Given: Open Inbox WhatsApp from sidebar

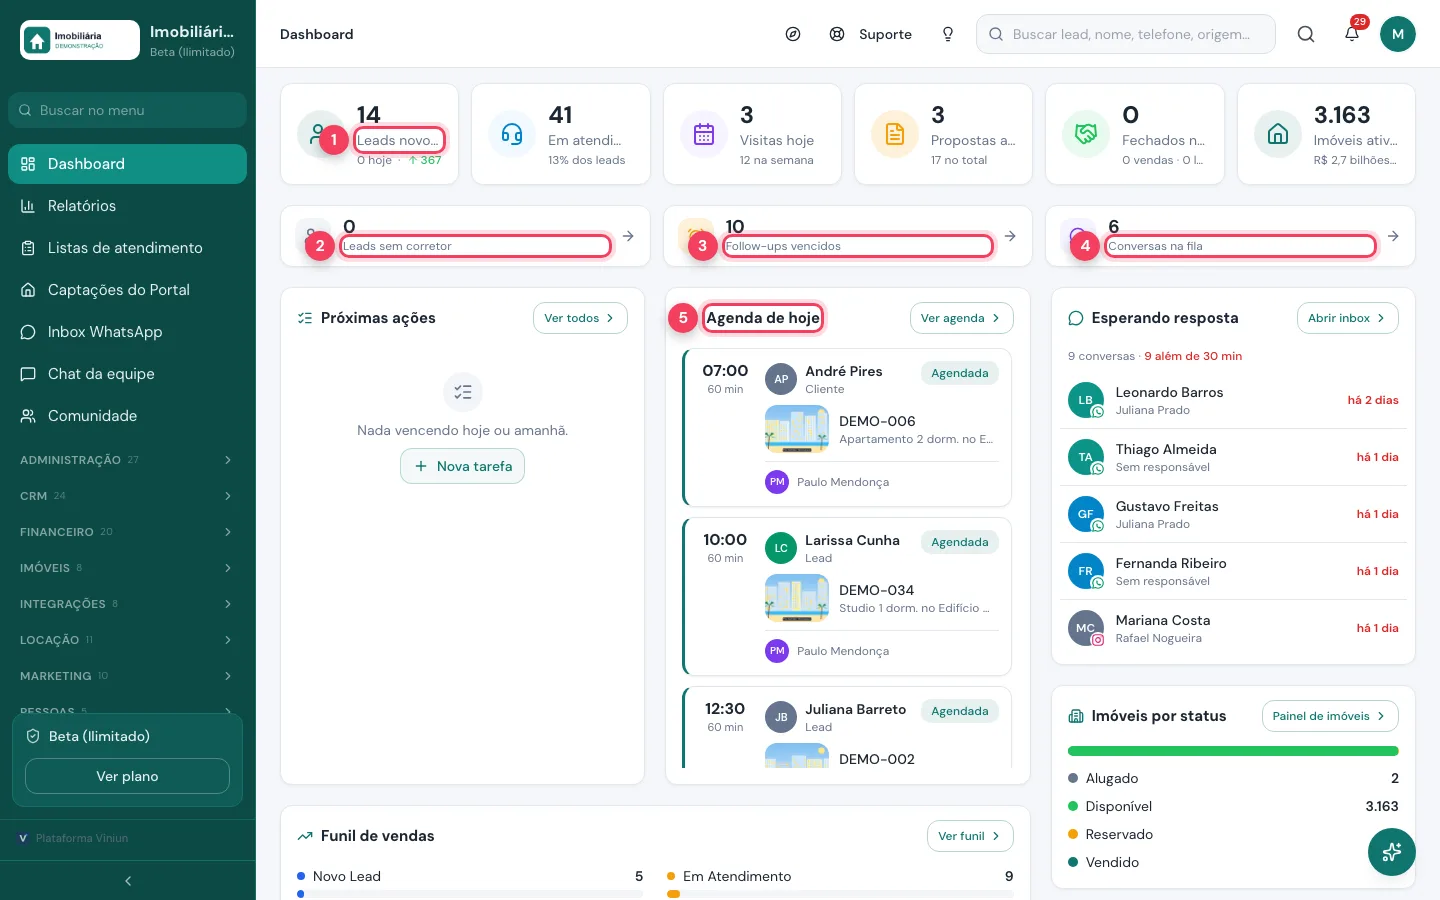Looking at the screenshot, I should (127, 332).
